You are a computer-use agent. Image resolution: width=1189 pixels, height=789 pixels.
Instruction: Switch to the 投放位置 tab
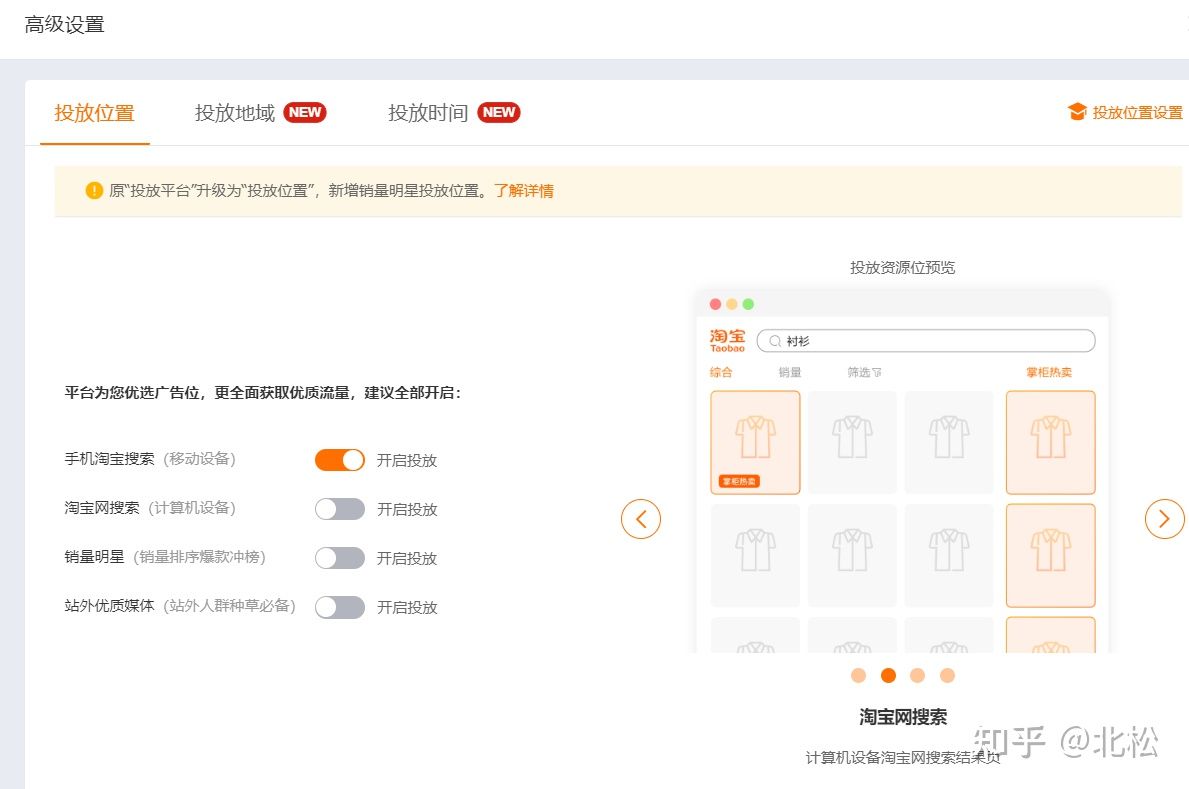94,113
